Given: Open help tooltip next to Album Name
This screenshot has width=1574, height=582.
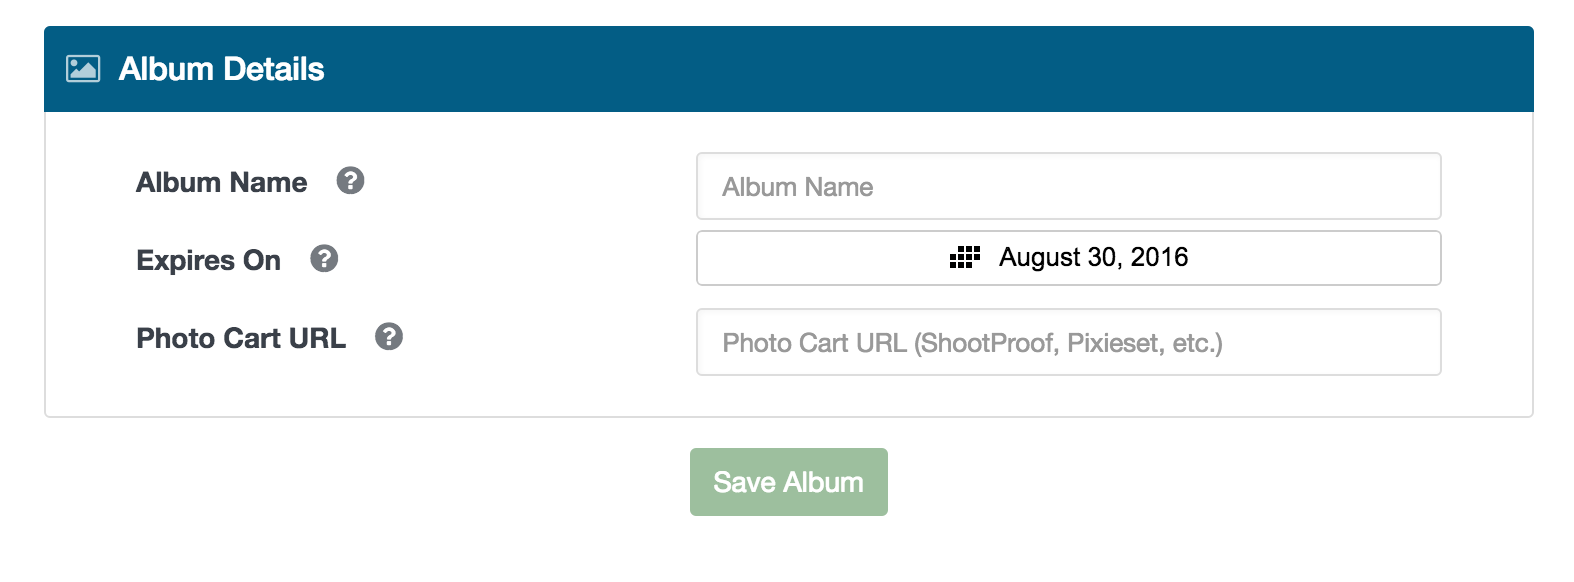Looking at the screenshot, I should click(350, 181).
